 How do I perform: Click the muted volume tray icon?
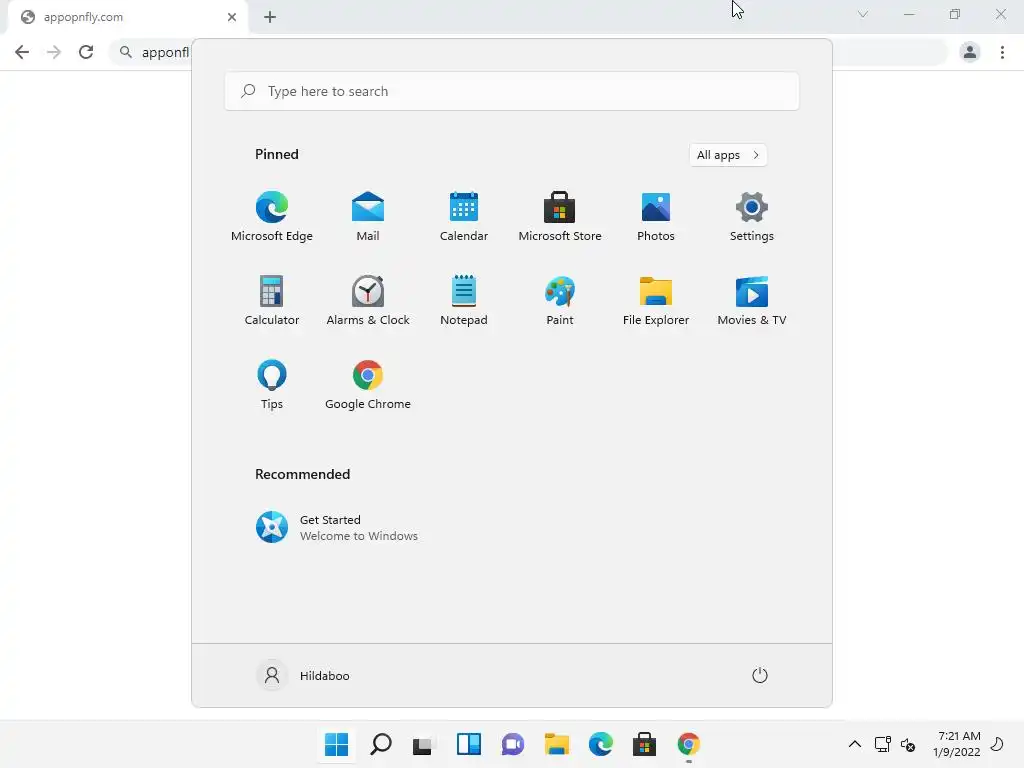[908, 744]
